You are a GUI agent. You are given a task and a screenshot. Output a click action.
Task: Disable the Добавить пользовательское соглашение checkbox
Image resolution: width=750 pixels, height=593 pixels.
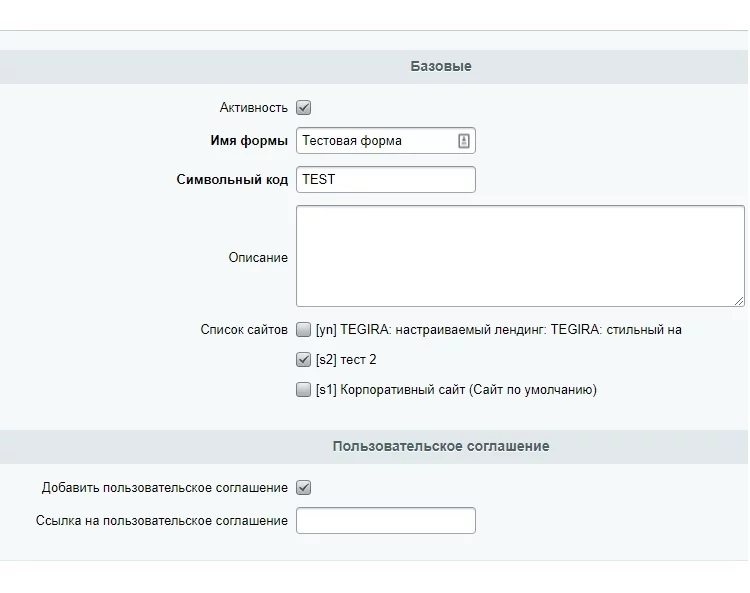304,488
